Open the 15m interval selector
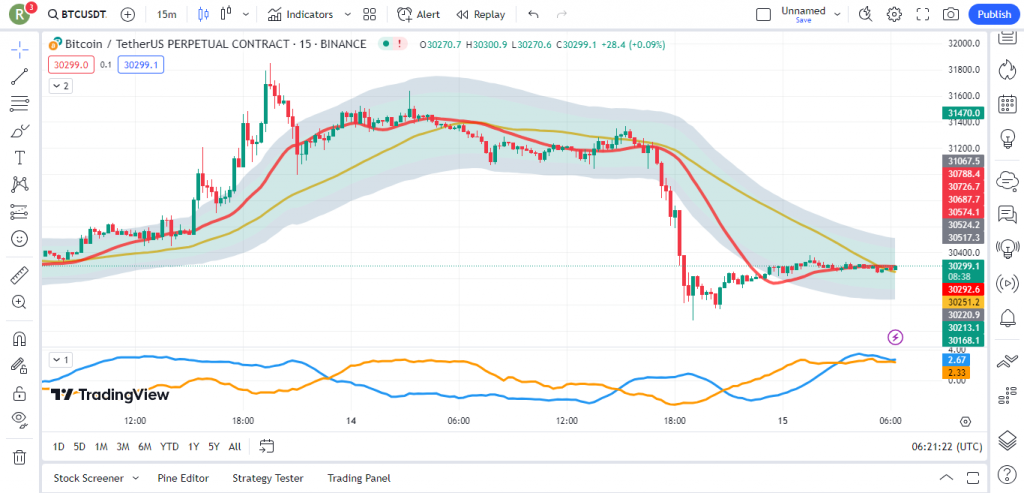This screenshot has width=1024, height=493. point(167,14)
